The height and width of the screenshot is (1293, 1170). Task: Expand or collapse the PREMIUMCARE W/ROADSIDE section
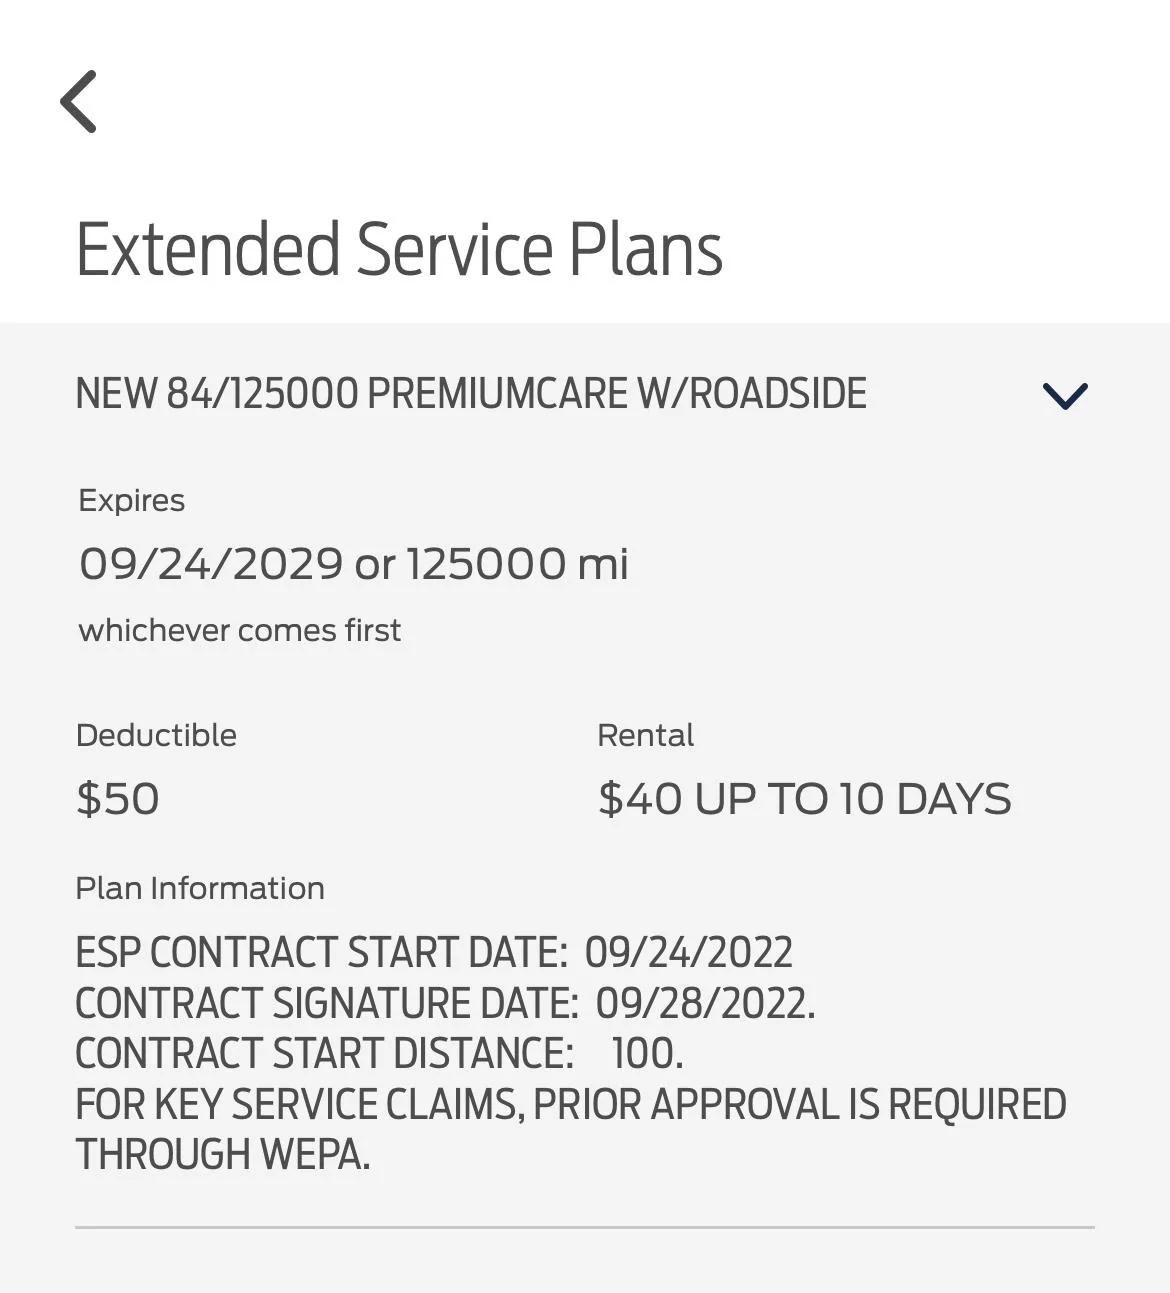(1064, 394)
